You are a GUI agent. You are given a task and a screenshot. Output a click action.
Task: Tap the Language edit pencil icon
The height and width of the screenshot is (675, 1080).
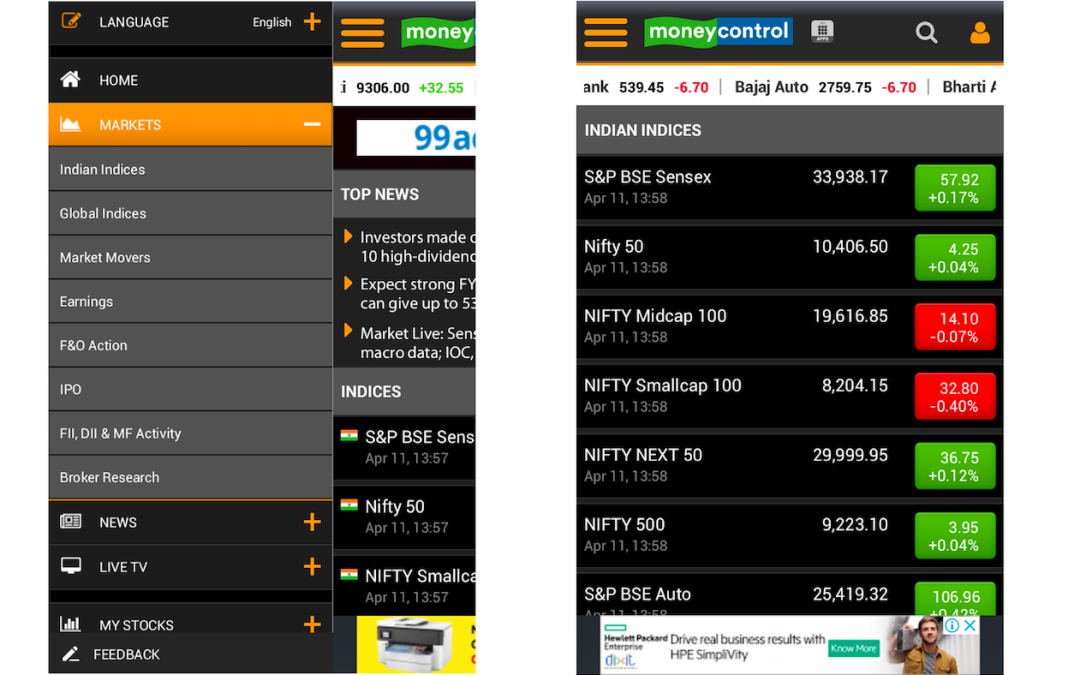71,21
